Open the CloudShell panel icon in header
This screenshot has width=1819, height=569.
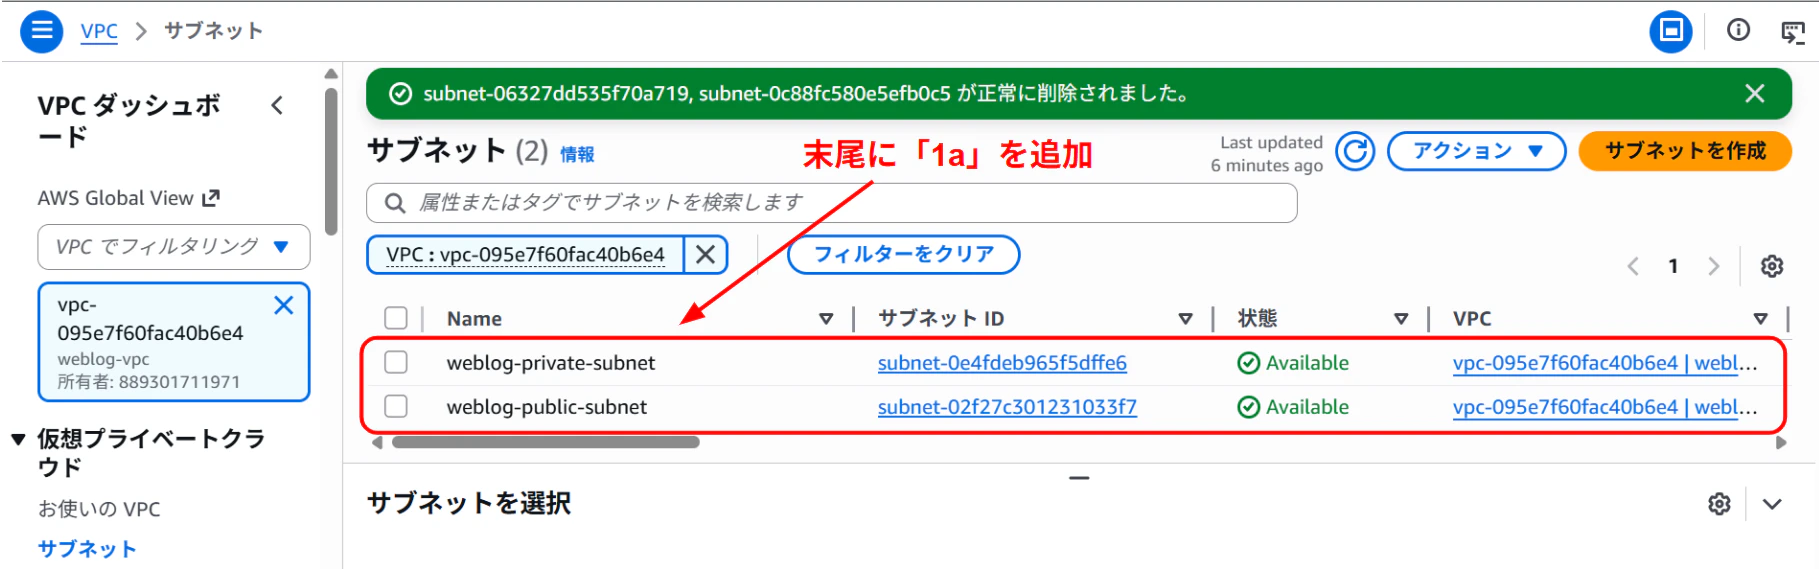[1671, 31]
